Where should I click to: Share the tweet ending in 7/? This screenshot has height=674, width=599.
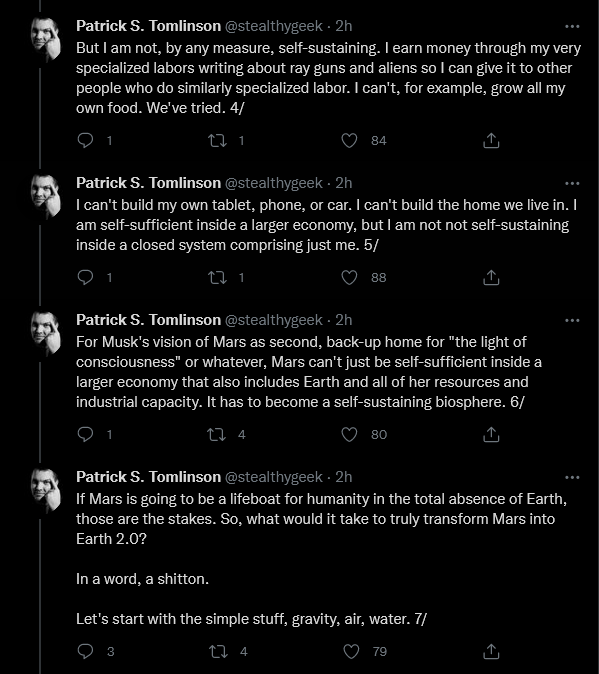[491, 651]
